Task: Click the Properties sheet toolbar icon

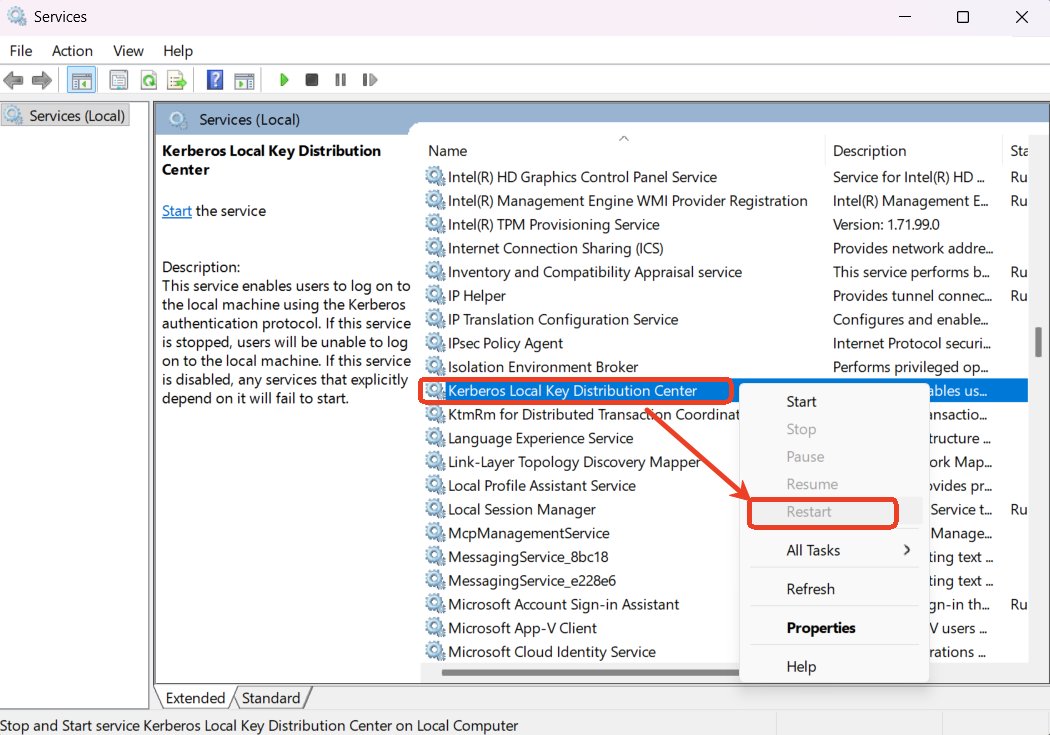Action: click(x=119, y=80)
